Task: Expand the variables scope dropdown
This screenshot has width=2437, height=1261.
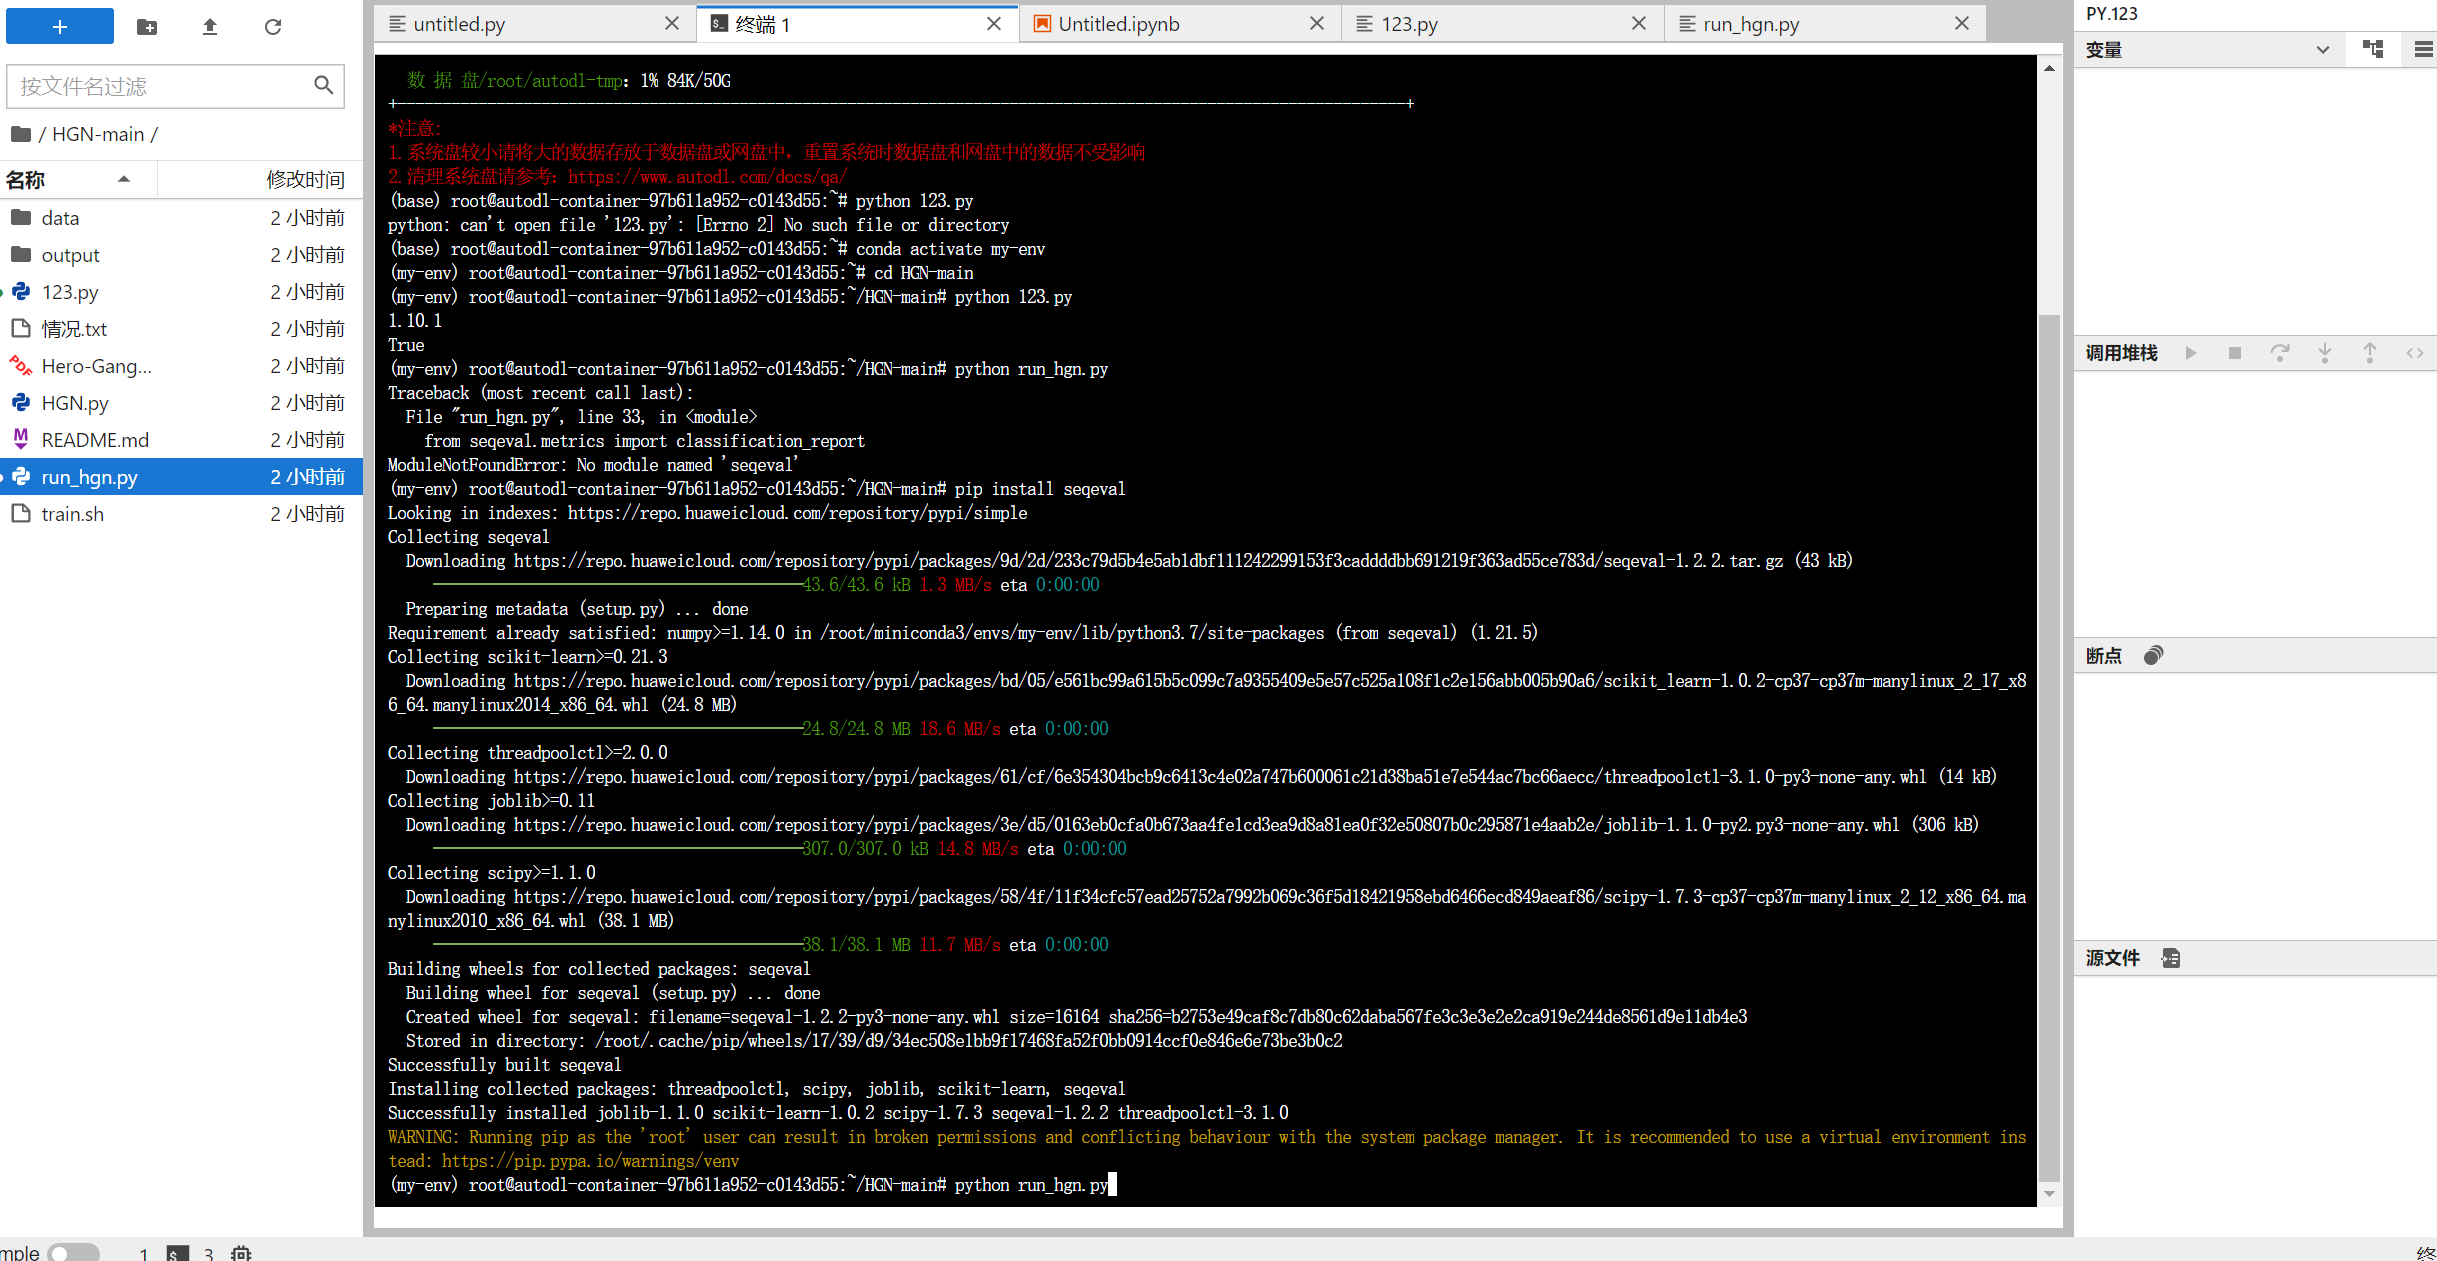Action: pyautogui.click(x=2322, y=50)
